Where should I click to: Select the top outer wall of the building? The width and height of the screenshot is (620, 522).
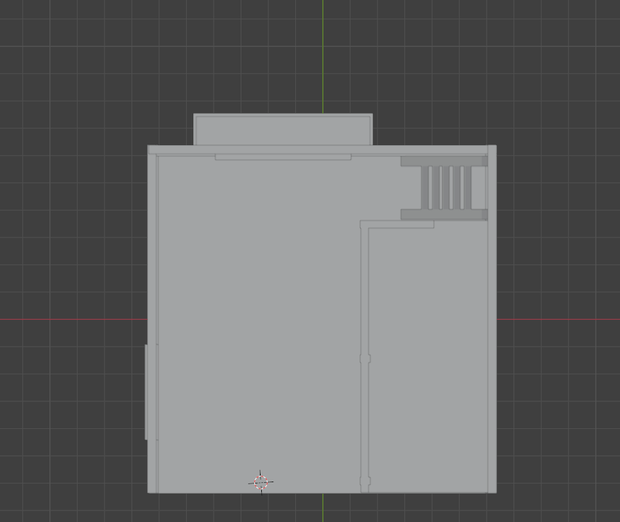click(x=322, y=149)
